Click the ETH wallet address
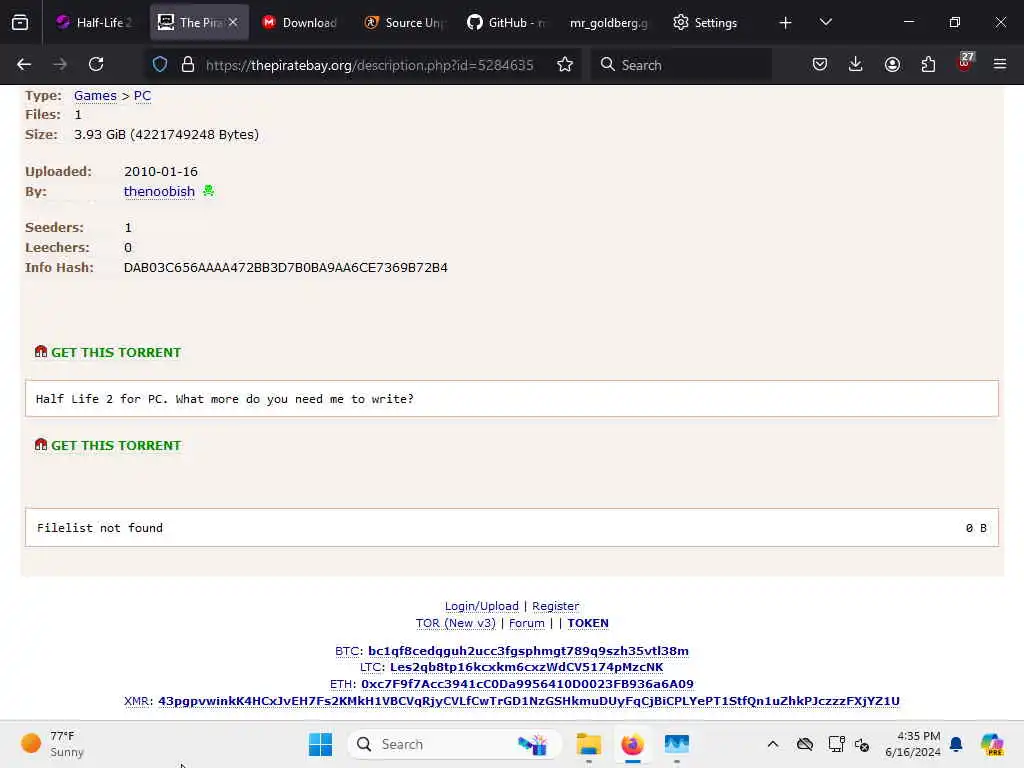Screen dimensions: 1024x768 coord(527,684)
